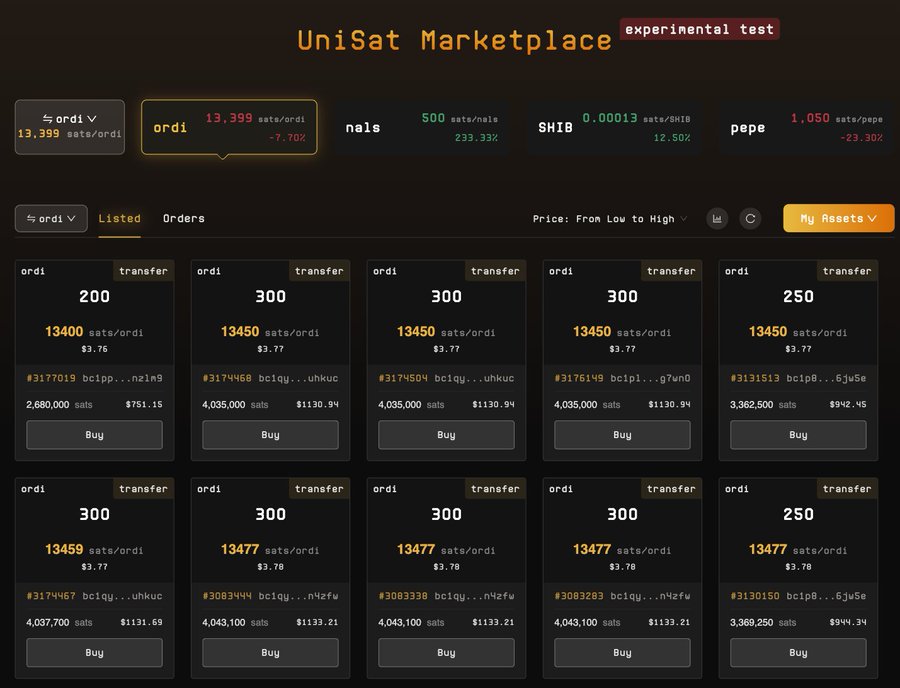Screen dimensions: 900x688
Task: Click seller address on listing #3174467
Action: 122,596
